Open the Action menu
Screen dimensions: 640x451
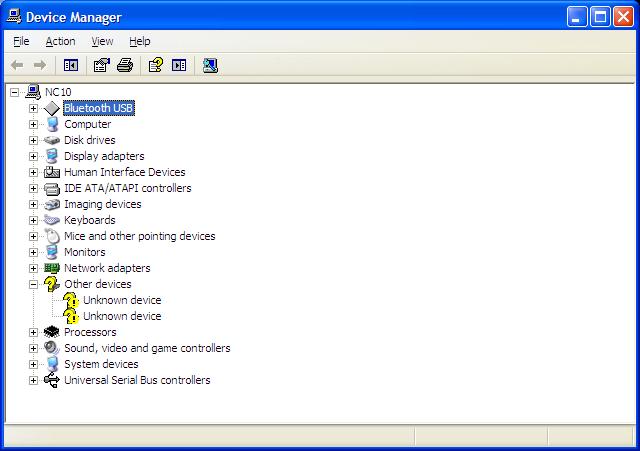(x=60, y=41)
